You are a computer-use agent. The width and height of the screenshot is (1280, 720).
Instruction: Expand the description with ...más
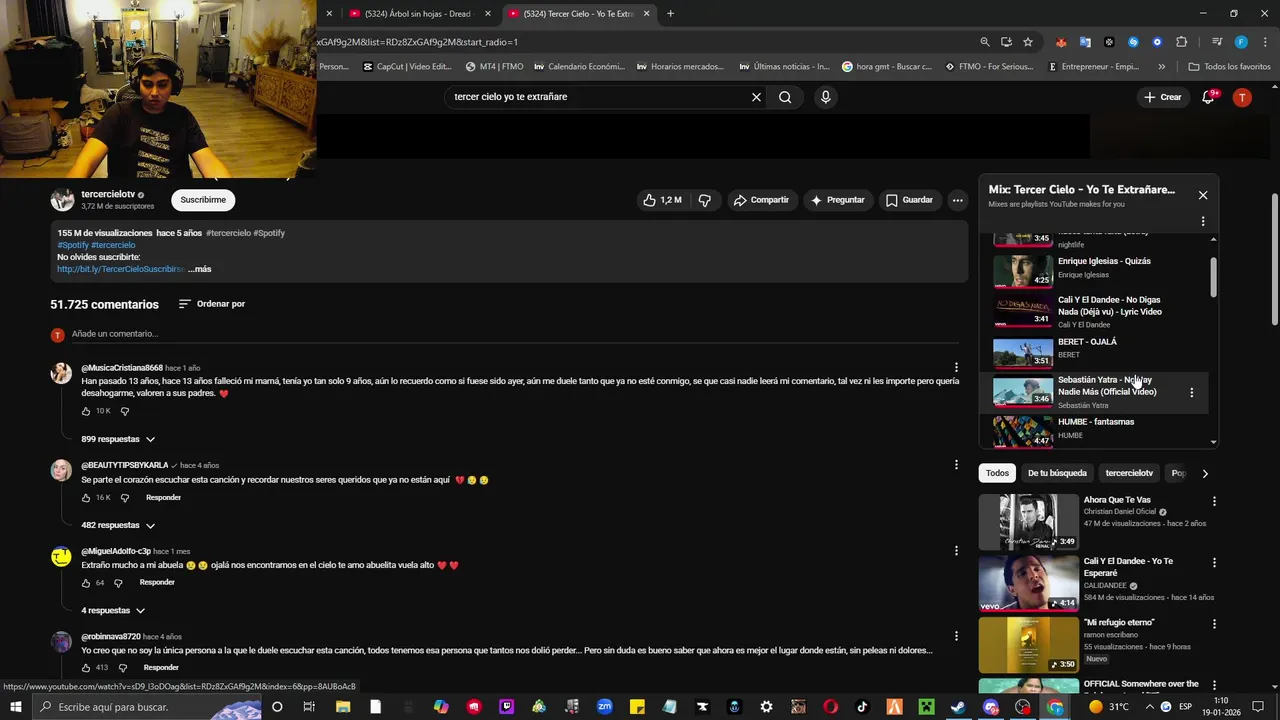(x=200, y=269)
